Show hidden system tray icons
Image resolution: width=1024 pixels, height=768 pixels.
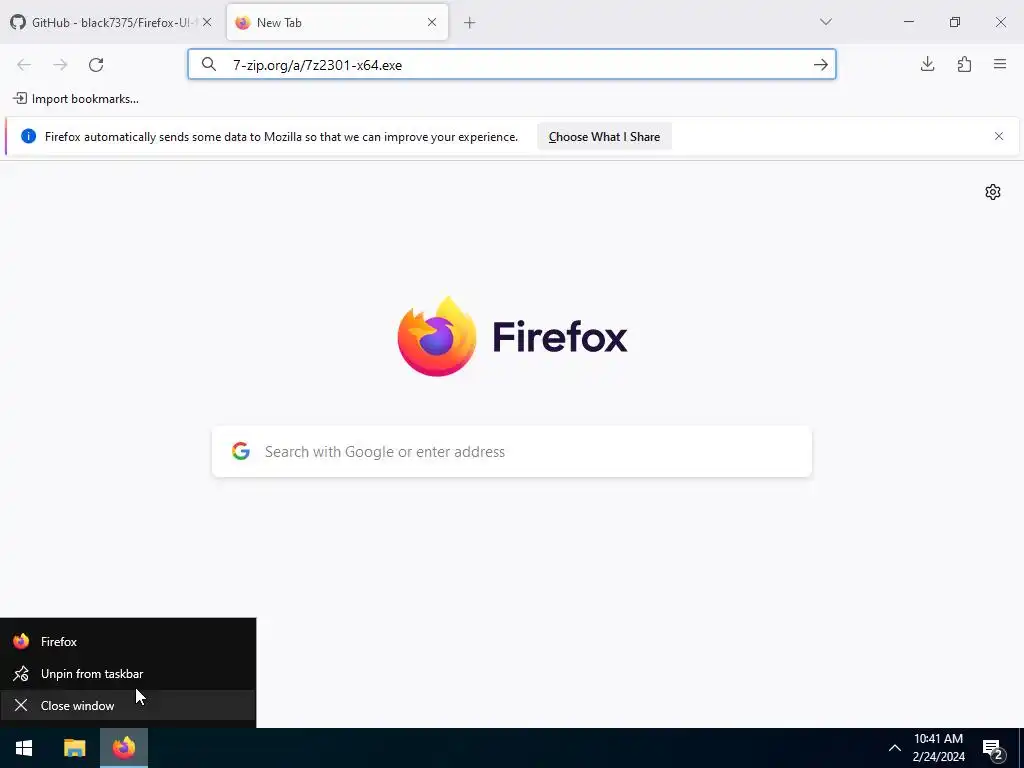[x=895, y=748]
